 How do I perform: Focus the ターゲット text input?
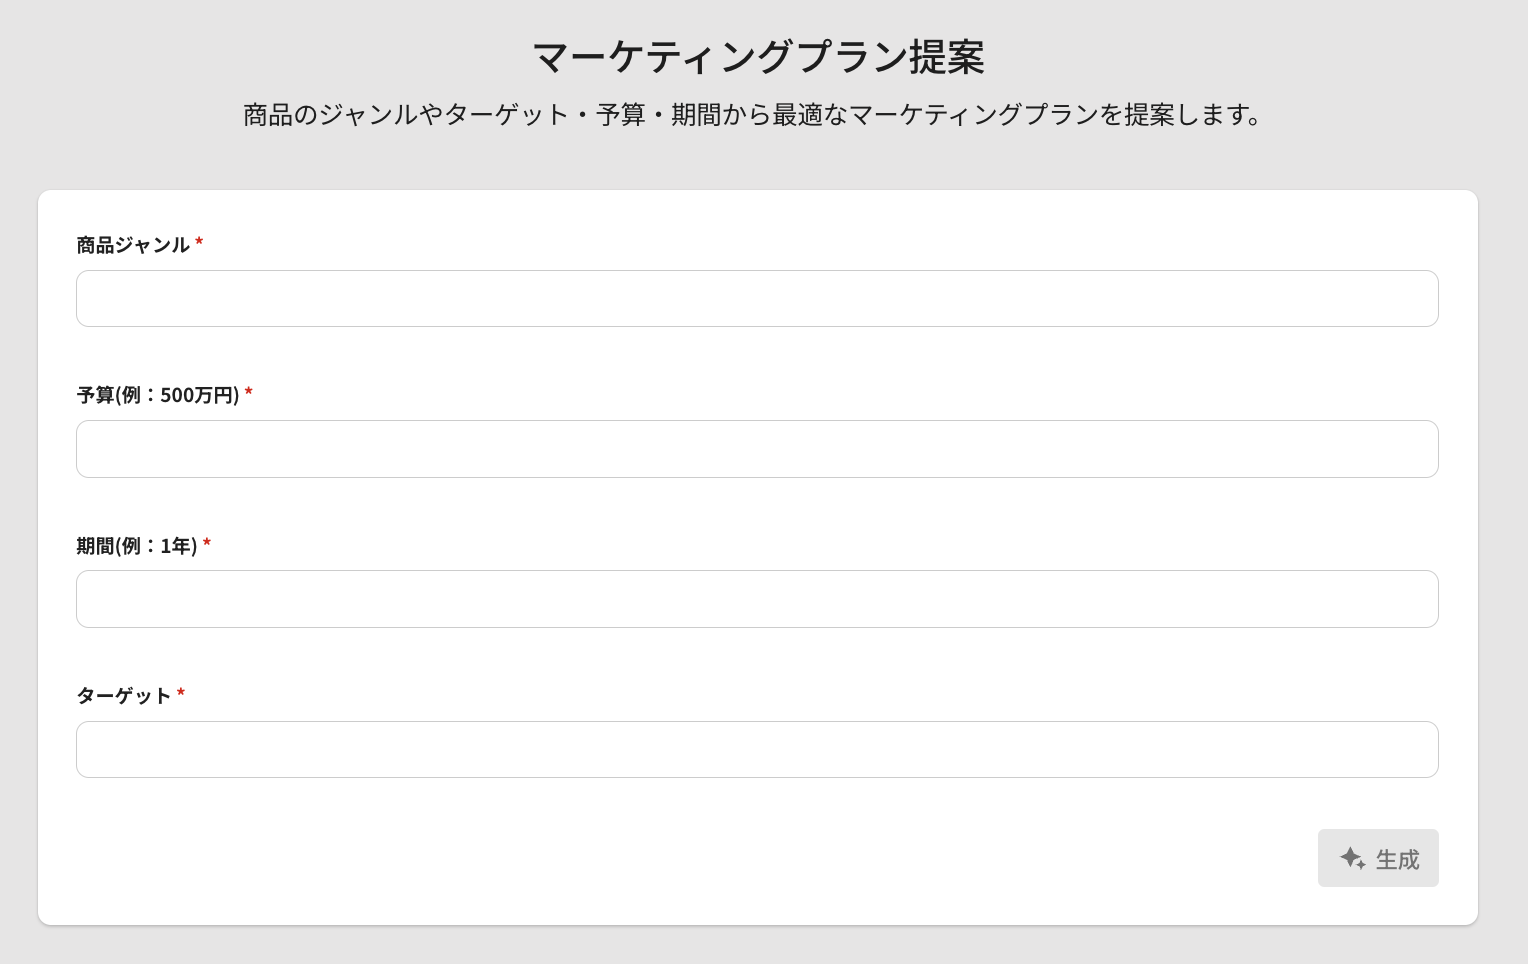757,750
